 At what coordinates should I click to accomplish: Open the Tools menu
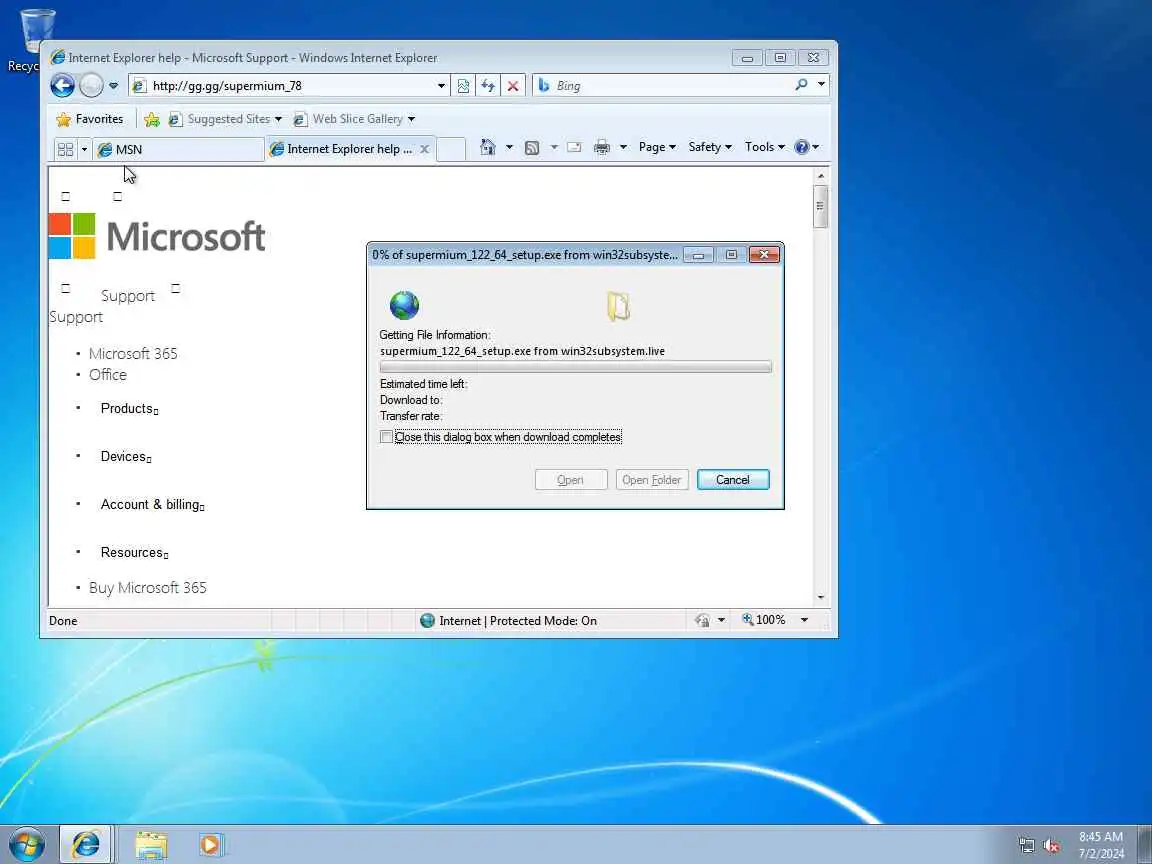[x=764, y=147]
